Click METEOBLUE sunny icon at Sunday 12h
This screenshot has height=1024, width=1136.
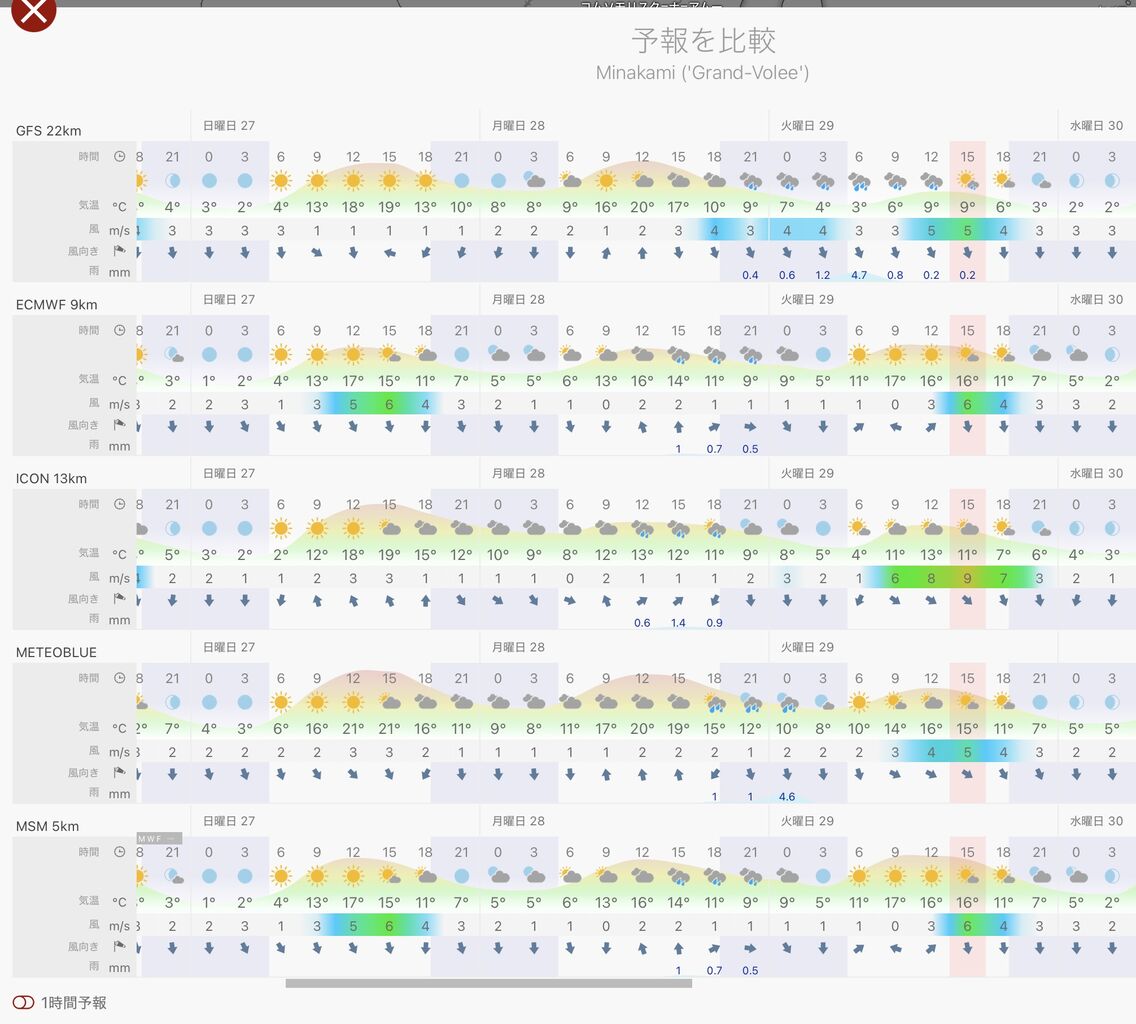353,702
